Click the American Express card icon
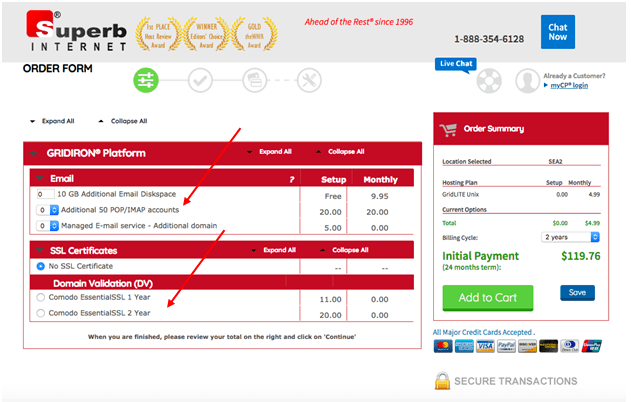 pyautogui.click(x=464, y=346)
